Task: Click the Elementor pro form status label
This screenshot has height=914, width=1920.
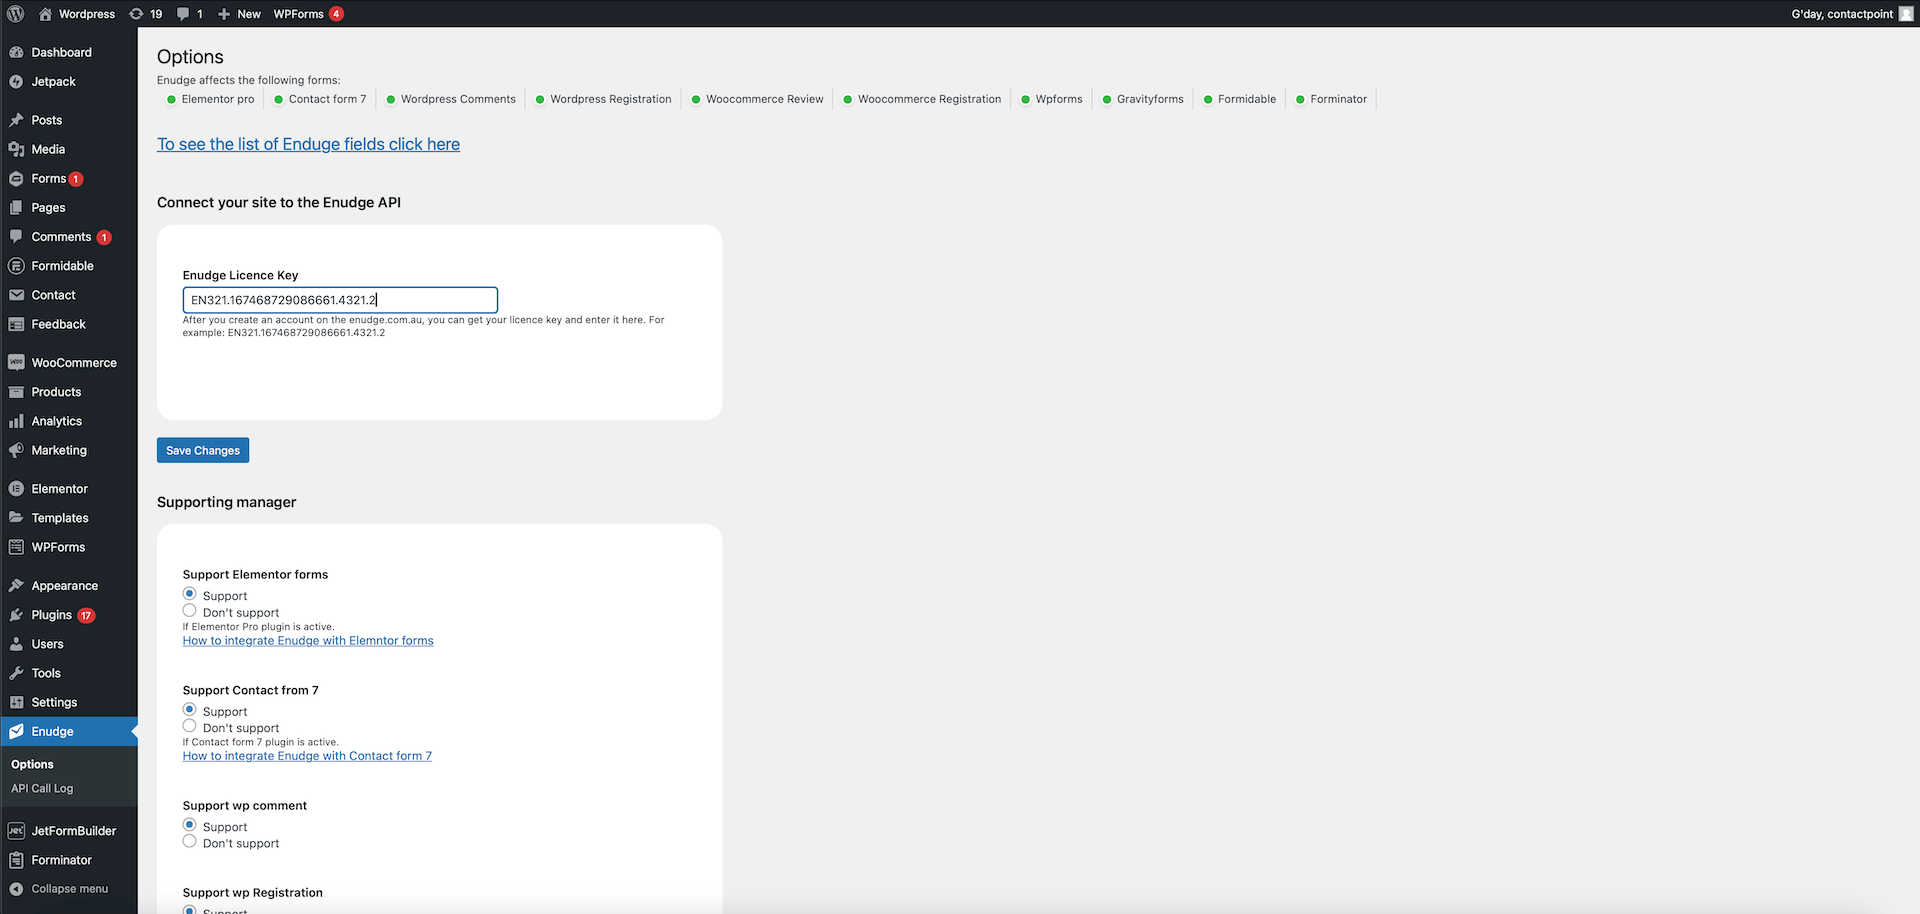Action: pos(218,99)
